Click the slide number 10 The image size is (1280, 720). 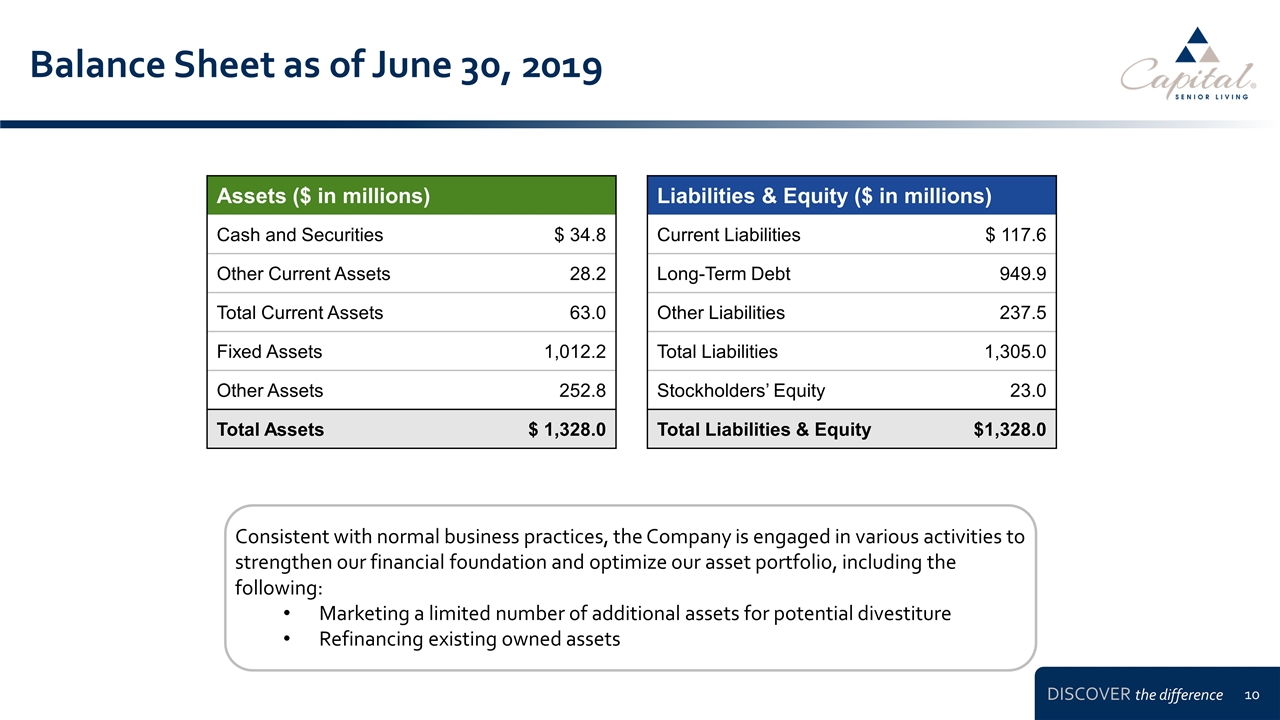tap(1252, 695)
